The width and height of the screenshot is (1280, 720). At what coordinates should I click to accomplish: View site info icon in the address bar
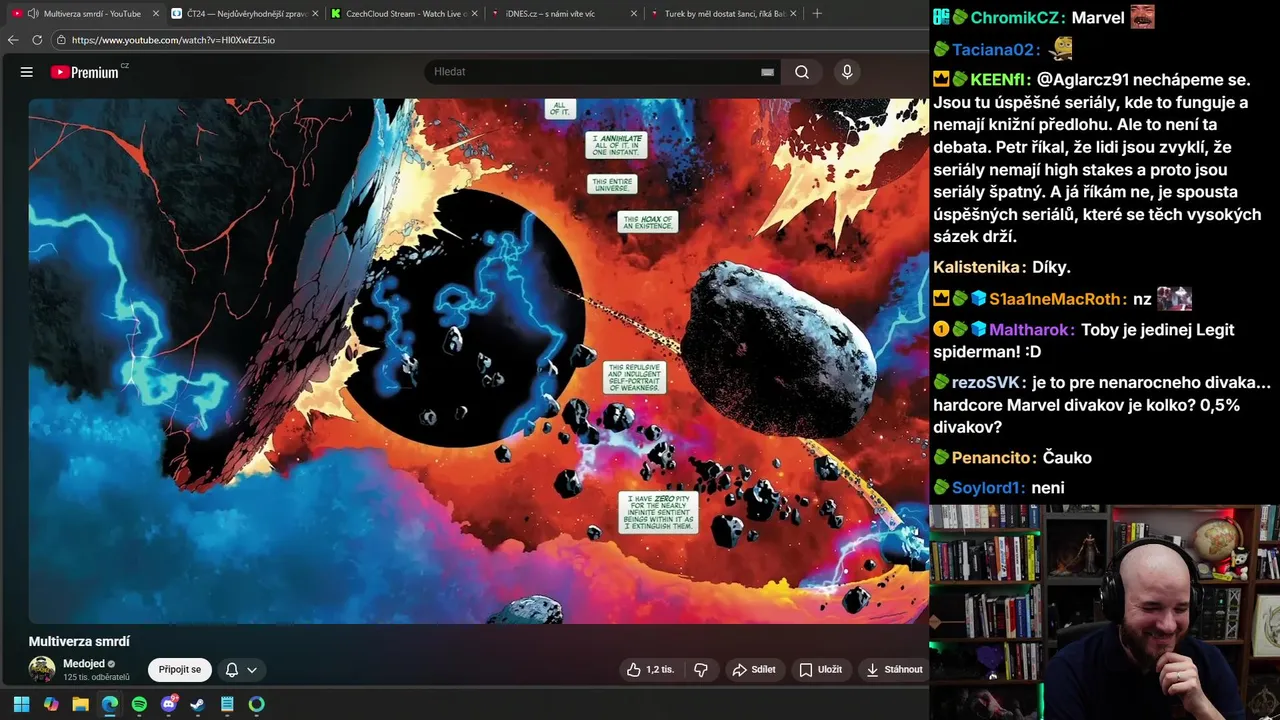pyautogui.click(x=61, y=40)
